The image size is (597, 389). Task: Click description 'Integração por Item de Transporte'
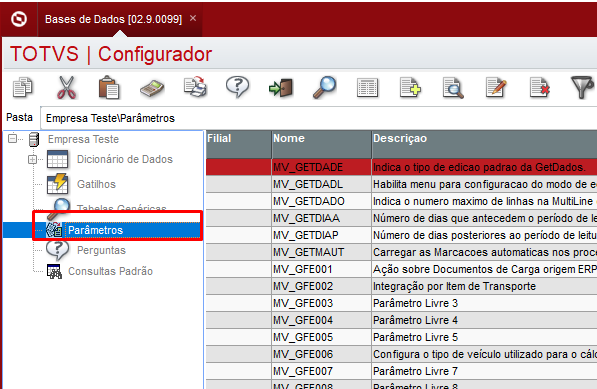point(455,286)
